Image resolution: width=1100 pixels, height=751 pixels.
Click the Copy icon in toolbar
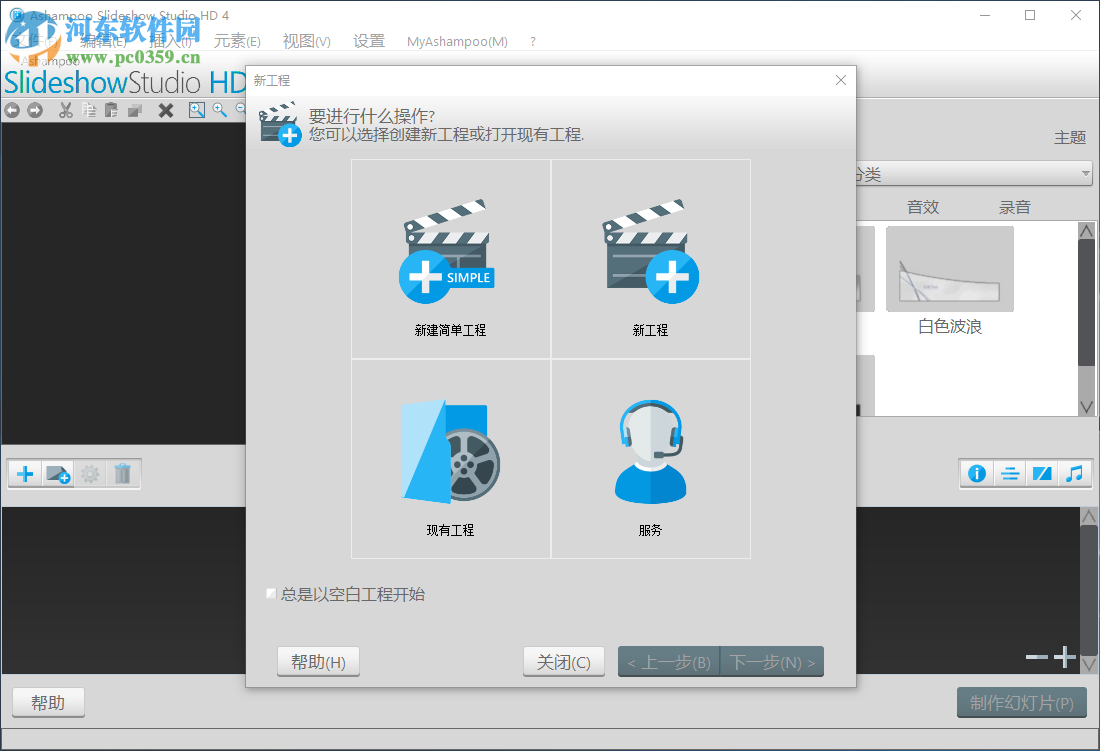click(x=89, y=110)
